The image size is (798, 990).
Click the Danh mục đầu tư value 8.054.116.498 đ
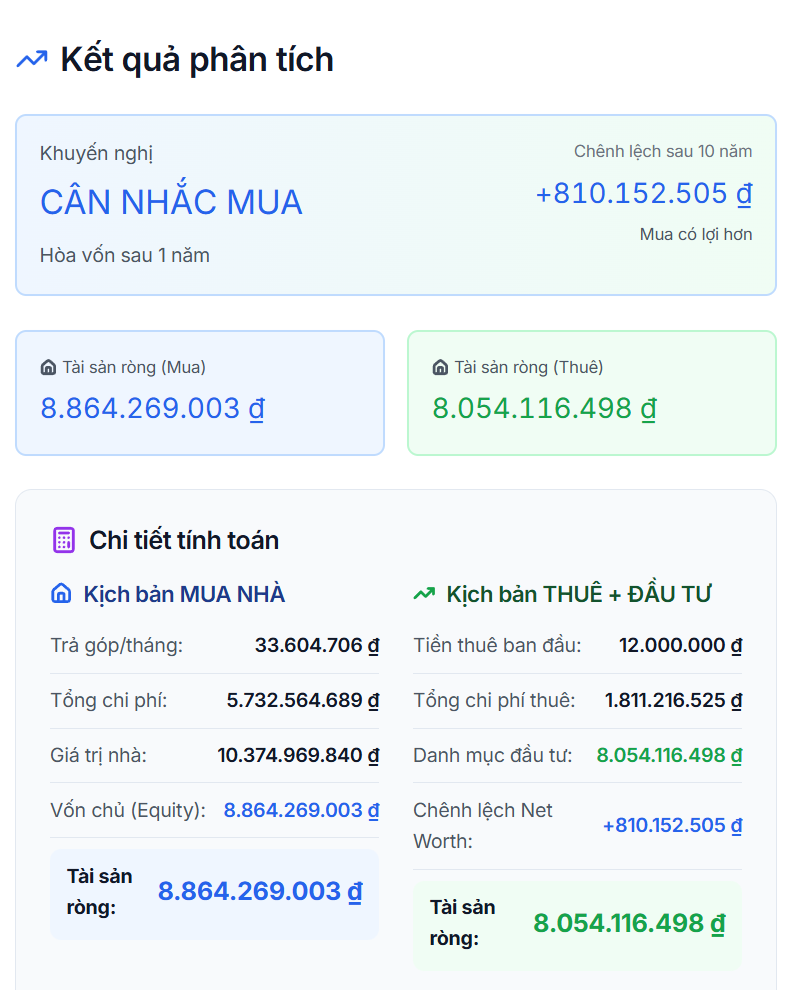tap(670, 755)
